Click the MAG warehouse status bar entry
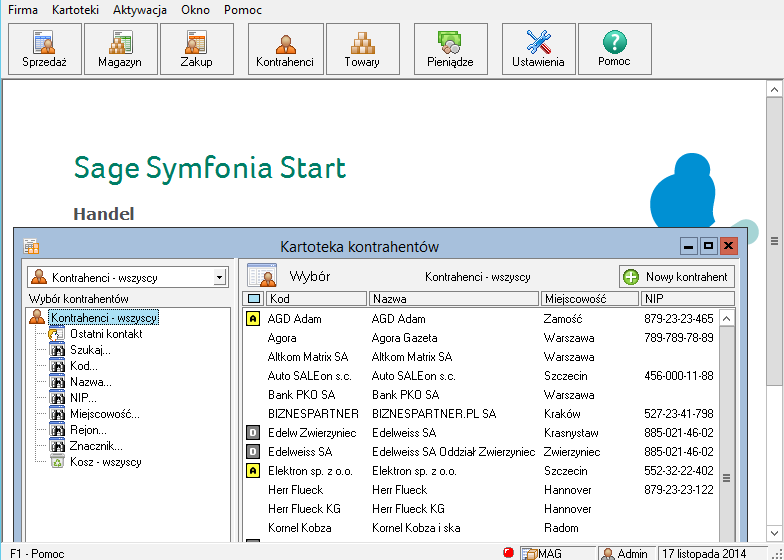784x560 pixels. pos(558,553)
